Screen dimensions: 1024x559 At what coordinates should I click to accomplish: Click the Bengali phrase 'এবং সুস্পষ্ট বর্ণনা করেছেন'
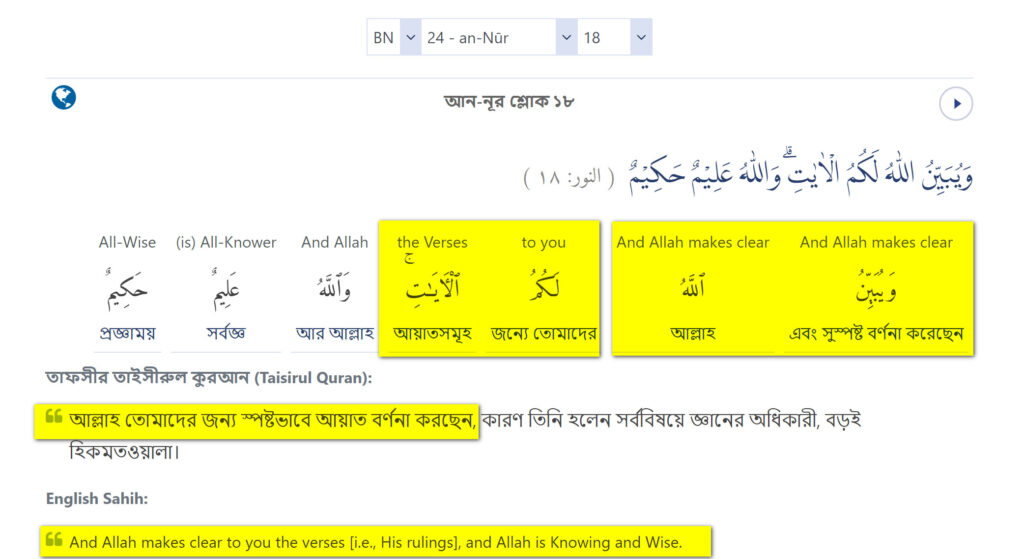pos(877,333)
